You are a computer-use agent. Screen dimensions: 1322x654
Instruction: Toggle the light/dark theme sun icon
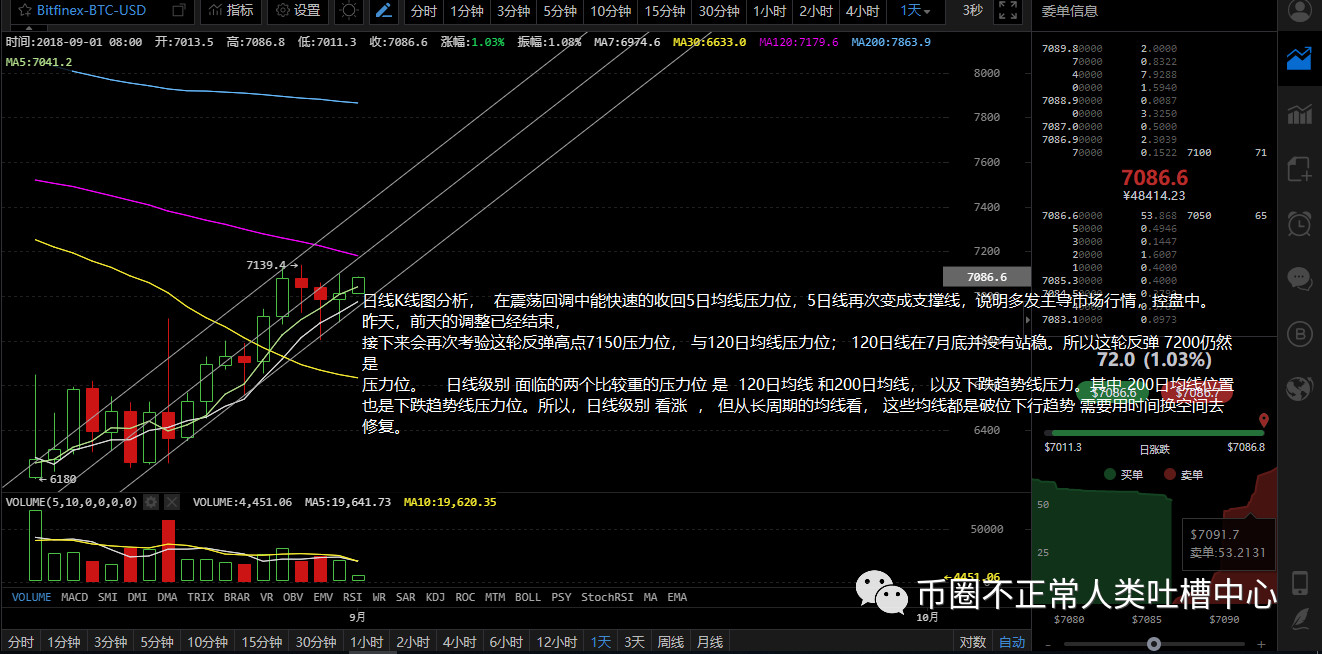click(x=348, y=11)
